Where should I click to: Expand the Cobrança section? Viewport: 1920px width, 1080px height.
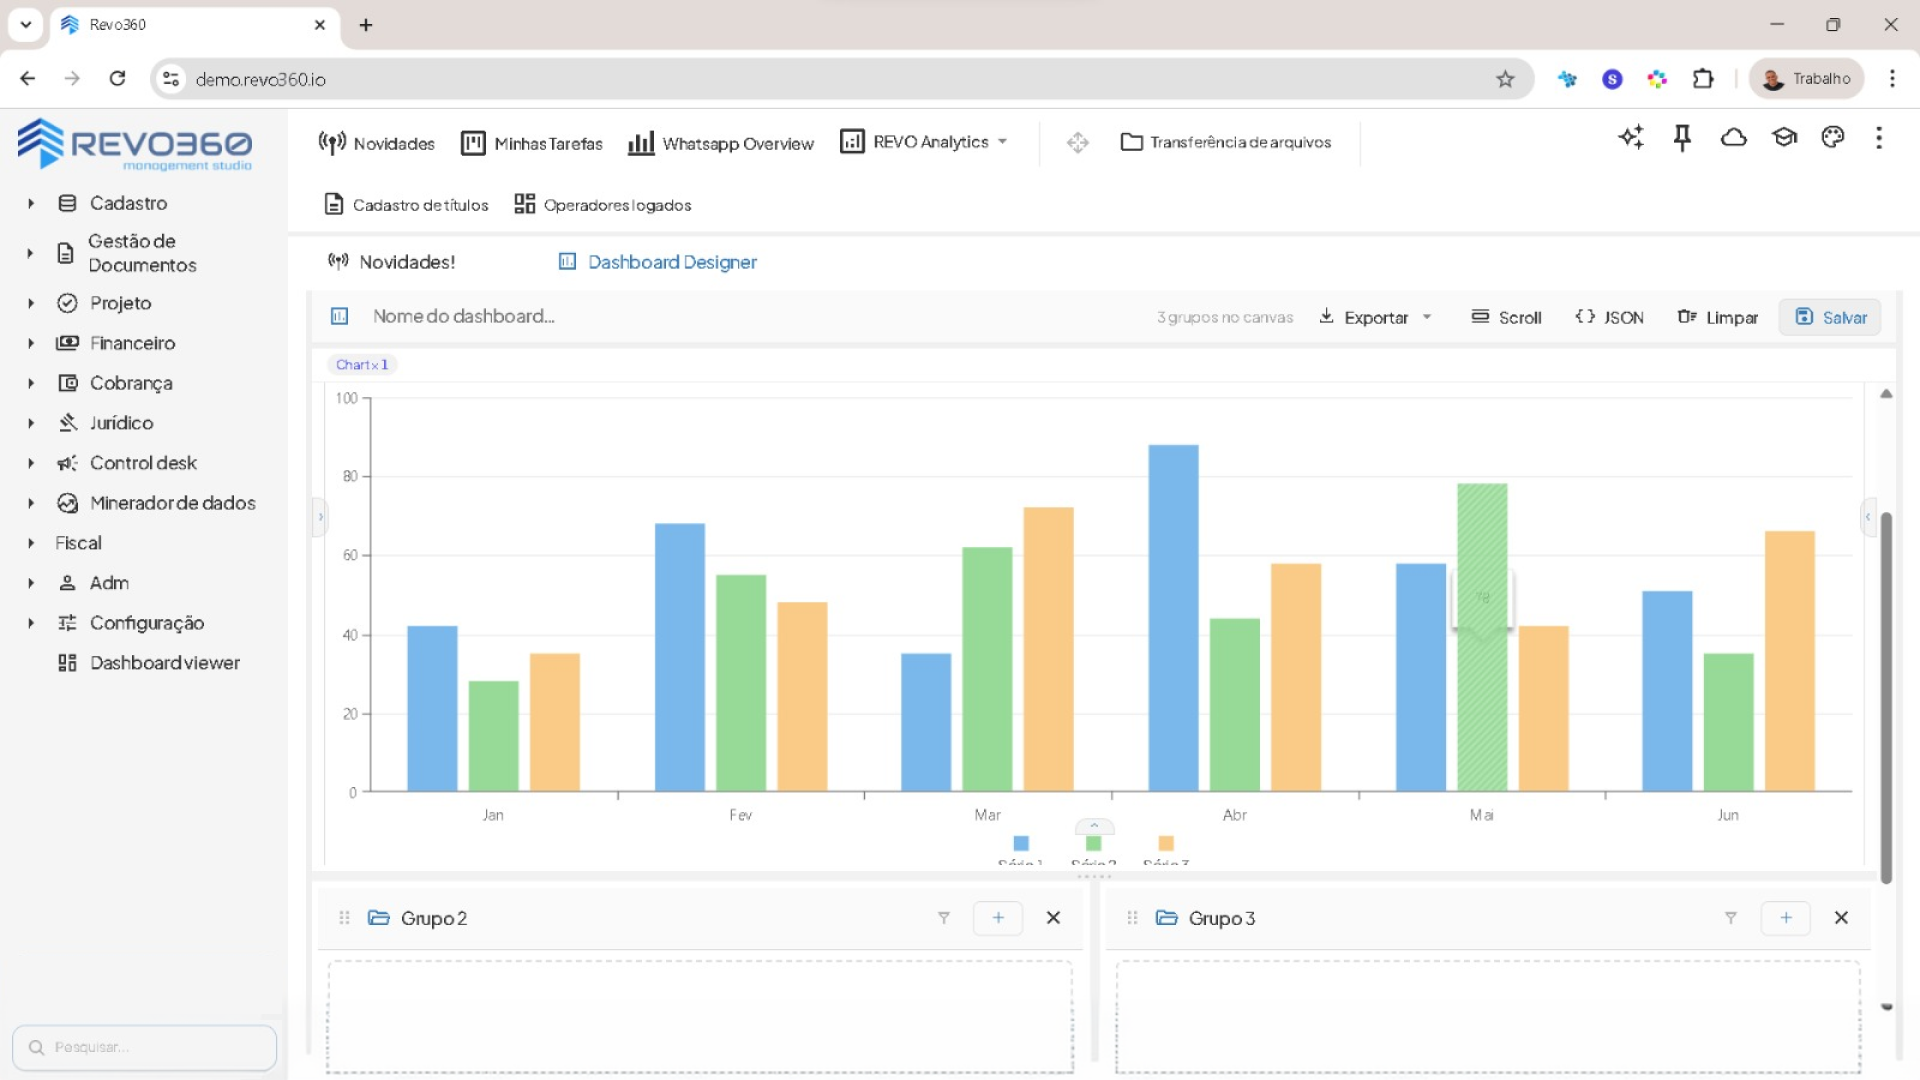tap(31, 383)
